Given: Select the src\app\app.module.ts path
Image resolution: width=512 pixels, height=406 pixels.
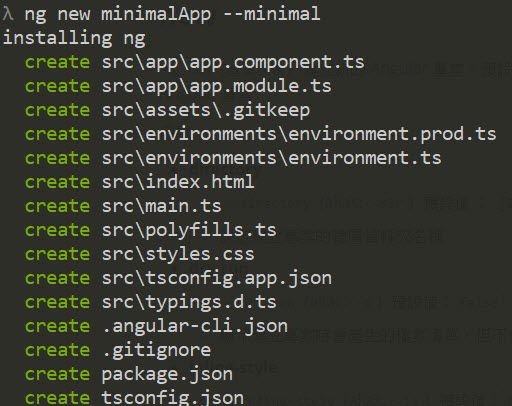Looking at the screenshot, I should click(217, 86).
